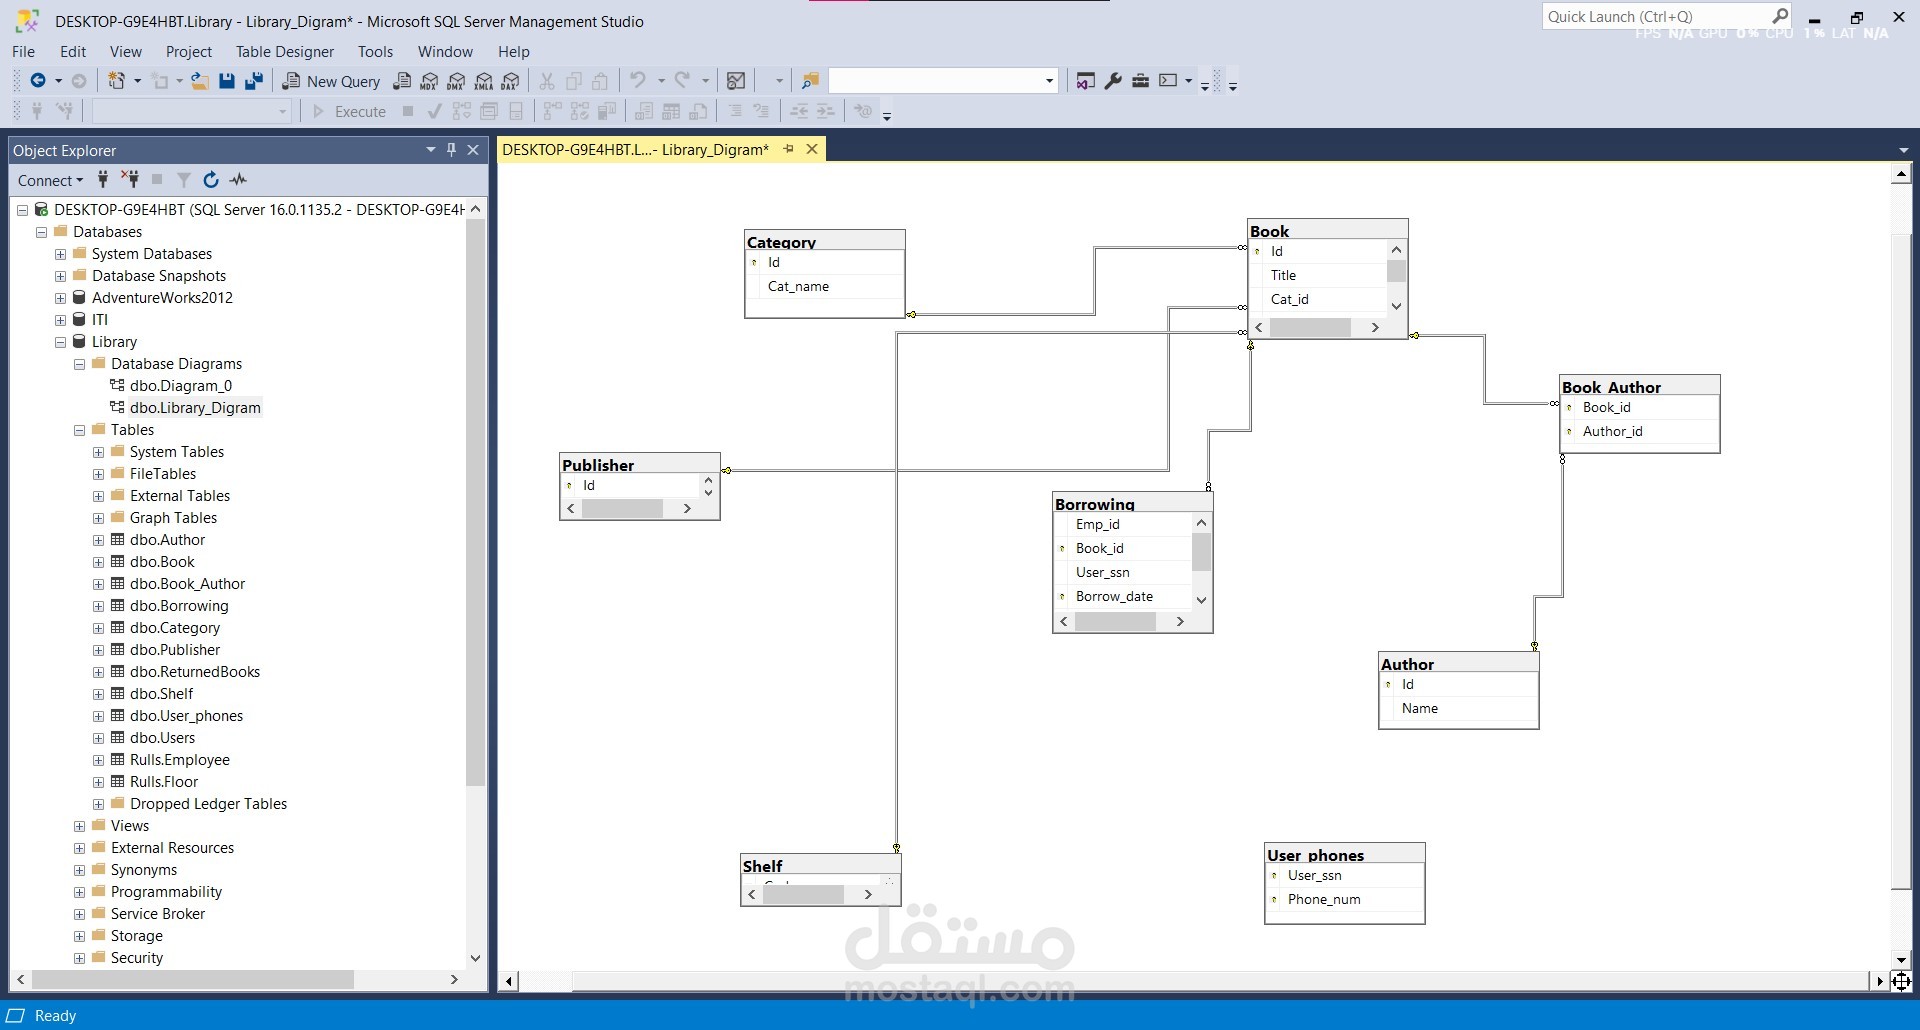Image resolution: width=1920 pixels, height=1030 pixels.
Task: Click the Borrowing table scroll-down arrow
Action: (1202, 600)
